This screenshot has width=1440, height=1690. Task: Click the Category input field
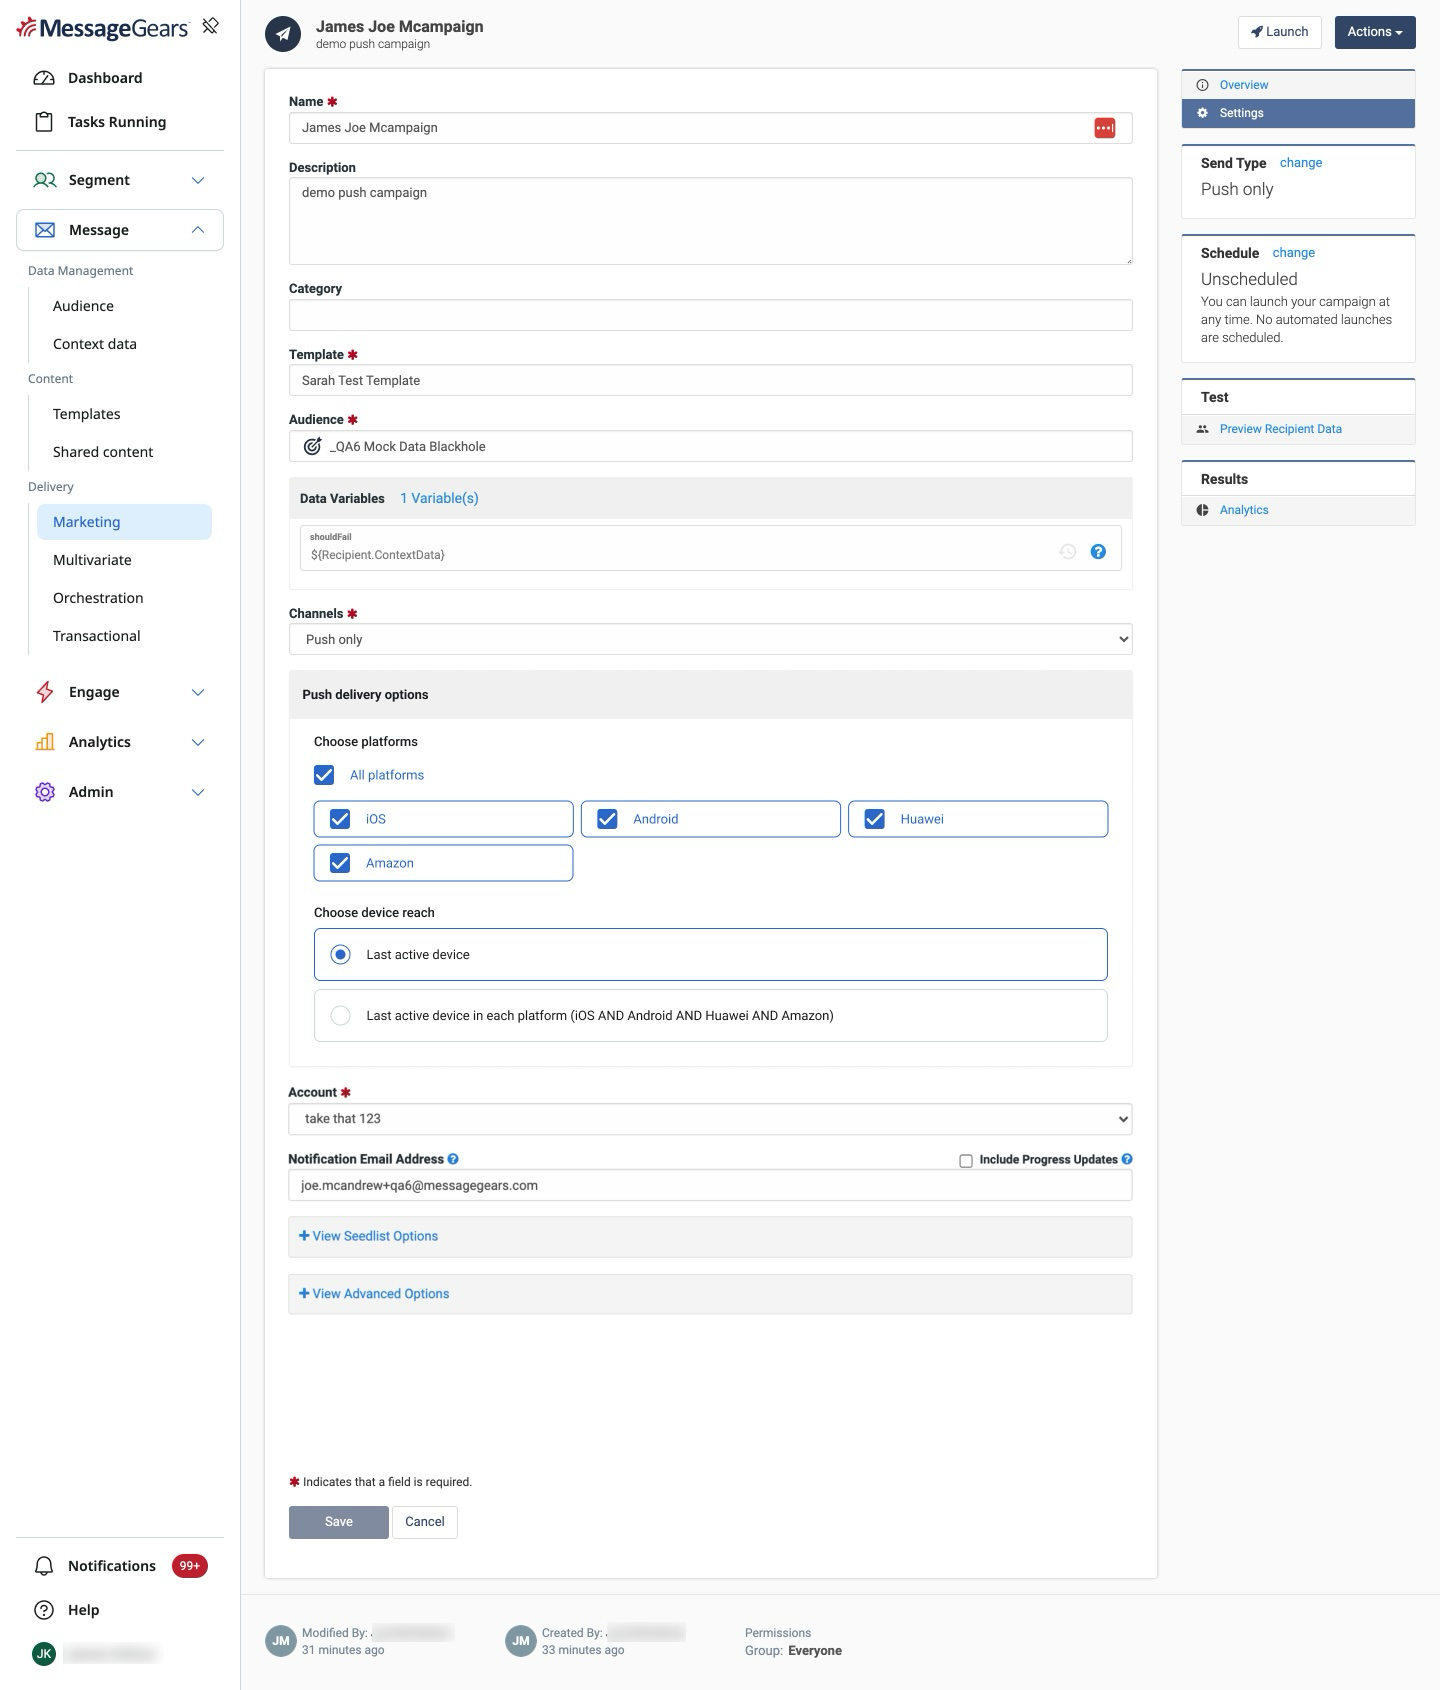[710, 315]
